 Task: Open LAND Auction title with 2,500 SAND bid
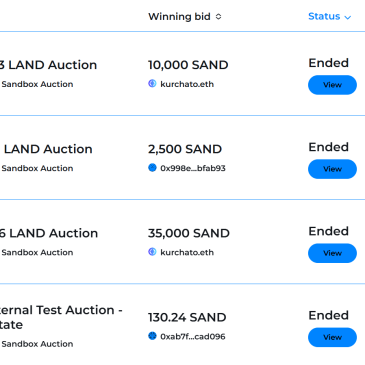click(48, 149)
